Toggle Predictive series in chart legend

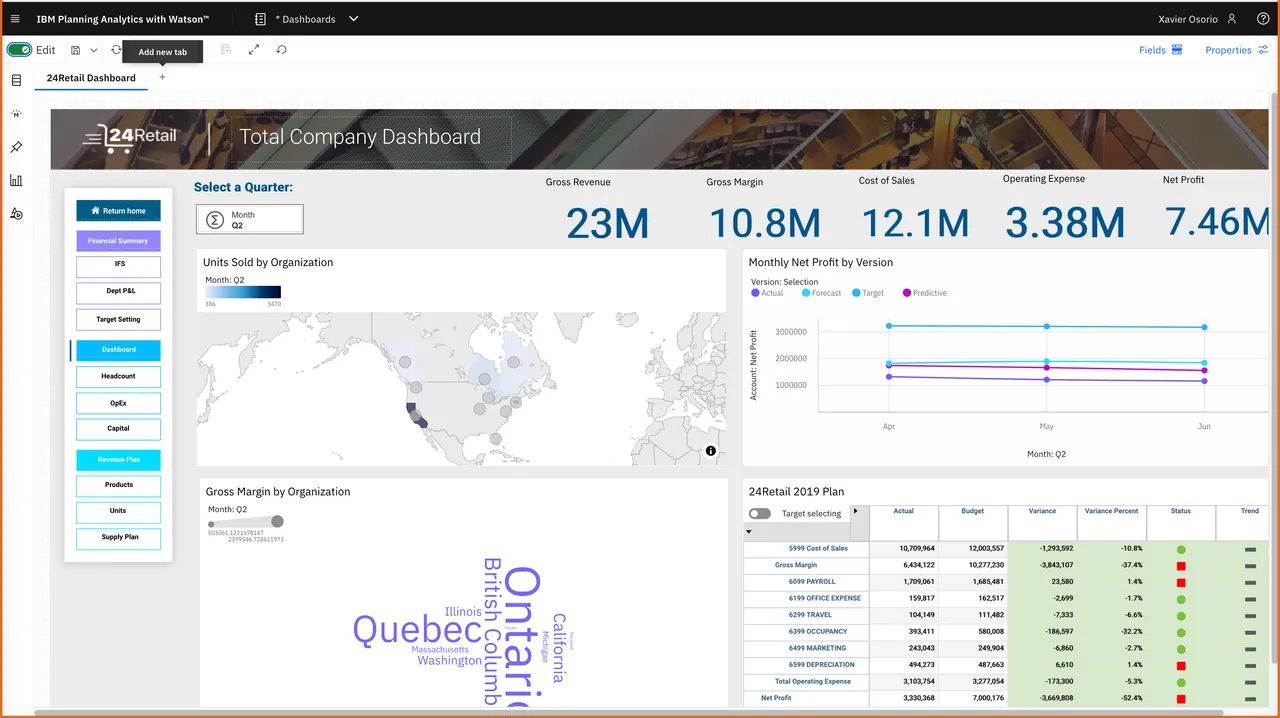[924, 293]
